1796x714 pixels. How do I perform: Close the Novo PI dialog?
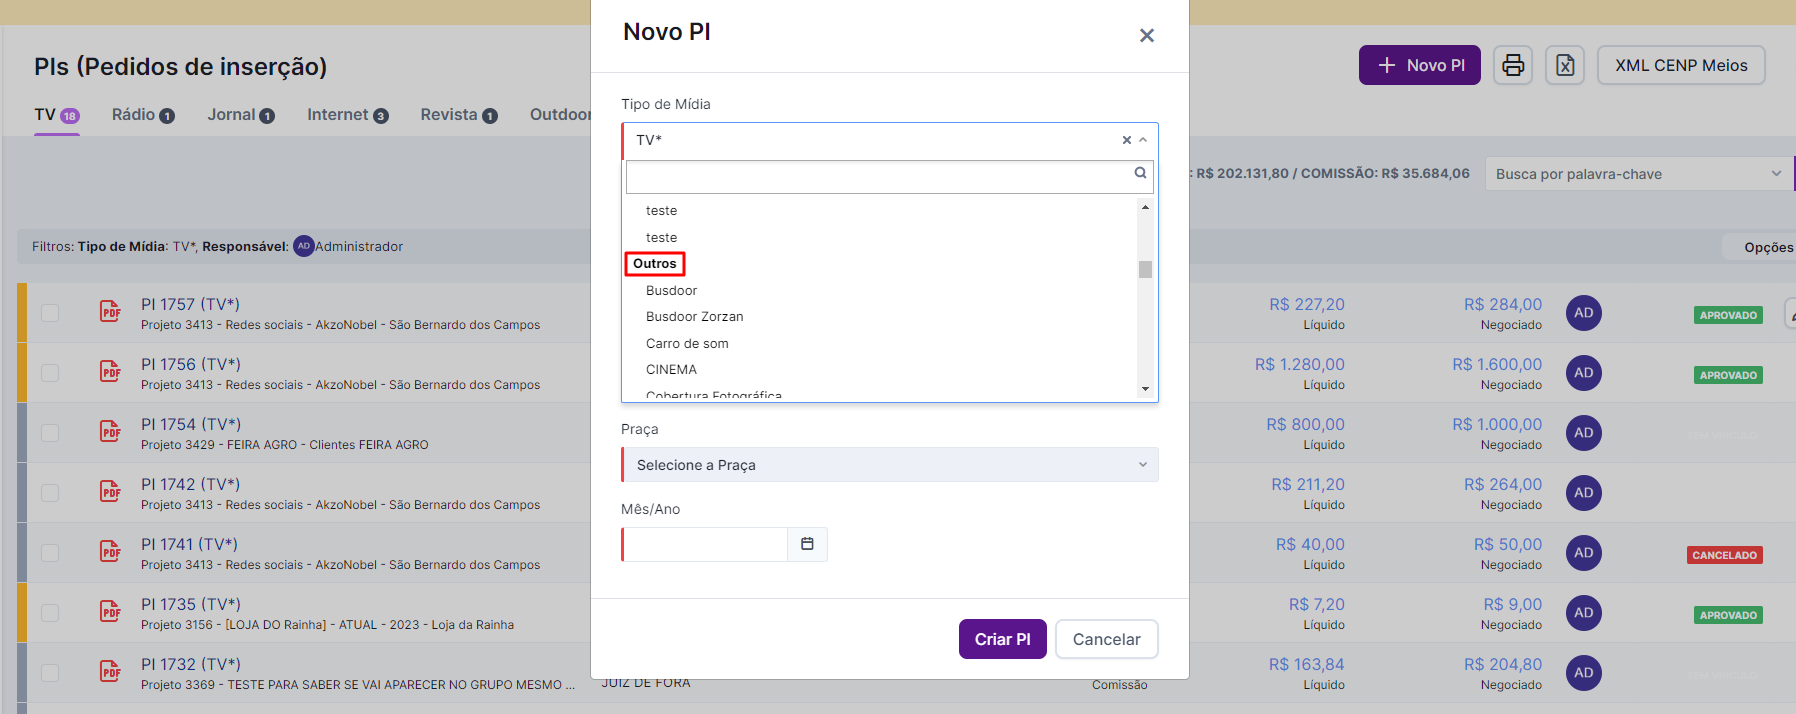click(x=1146, y=36)
